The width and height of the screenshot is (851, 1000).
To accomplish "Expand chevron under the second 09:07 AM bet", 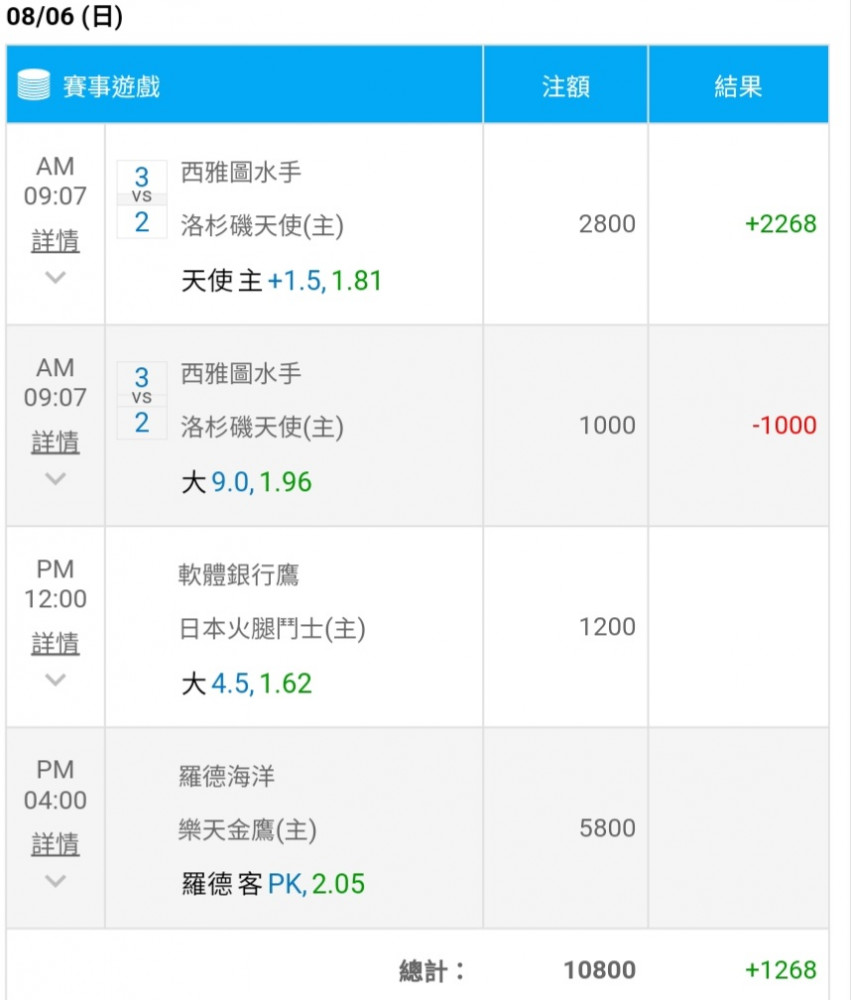I will tap(56, 478).
